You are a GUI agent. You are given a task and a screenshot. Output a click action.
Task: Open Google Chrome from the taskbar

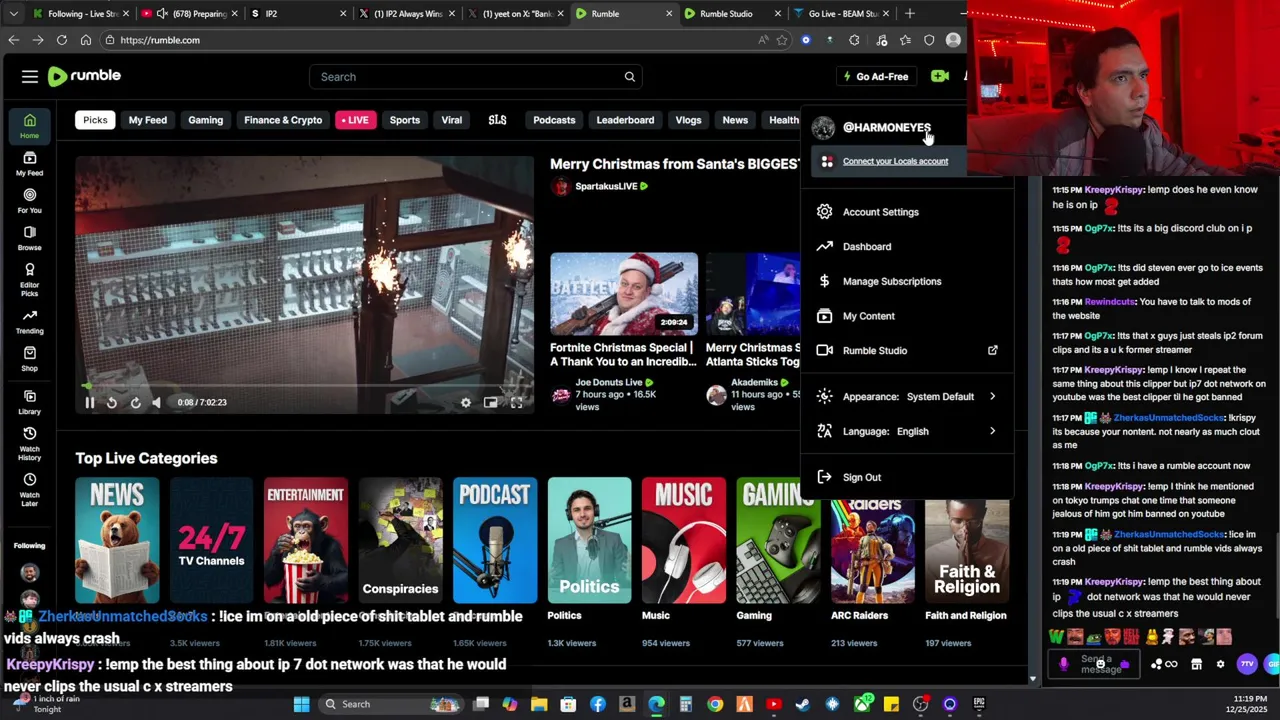(715, 704)
